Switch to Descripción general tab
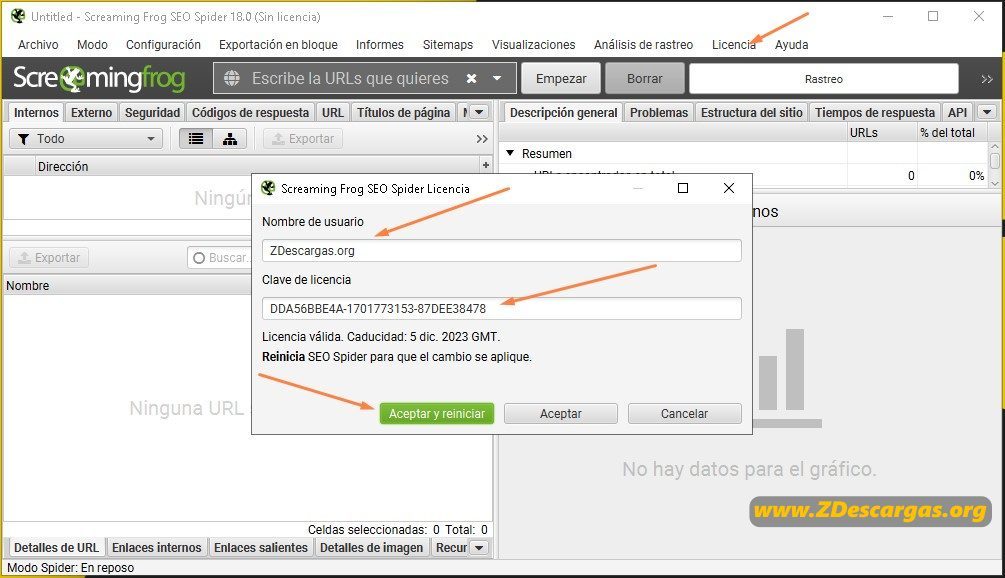Screen dimensions: 1005x578 tap(563, 113)
